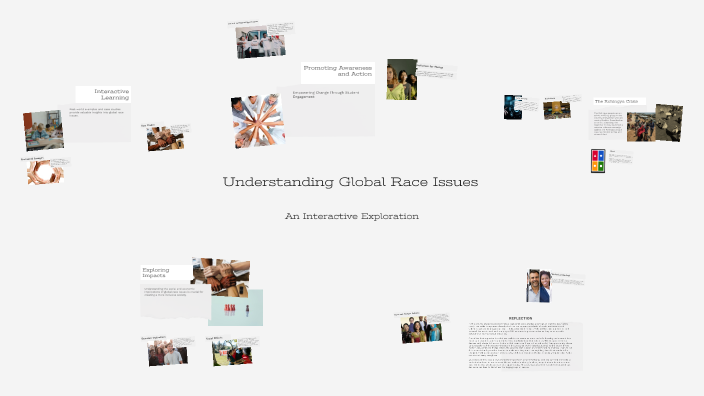
Task: Click the smiling man and woman photo
Action: 538,286
